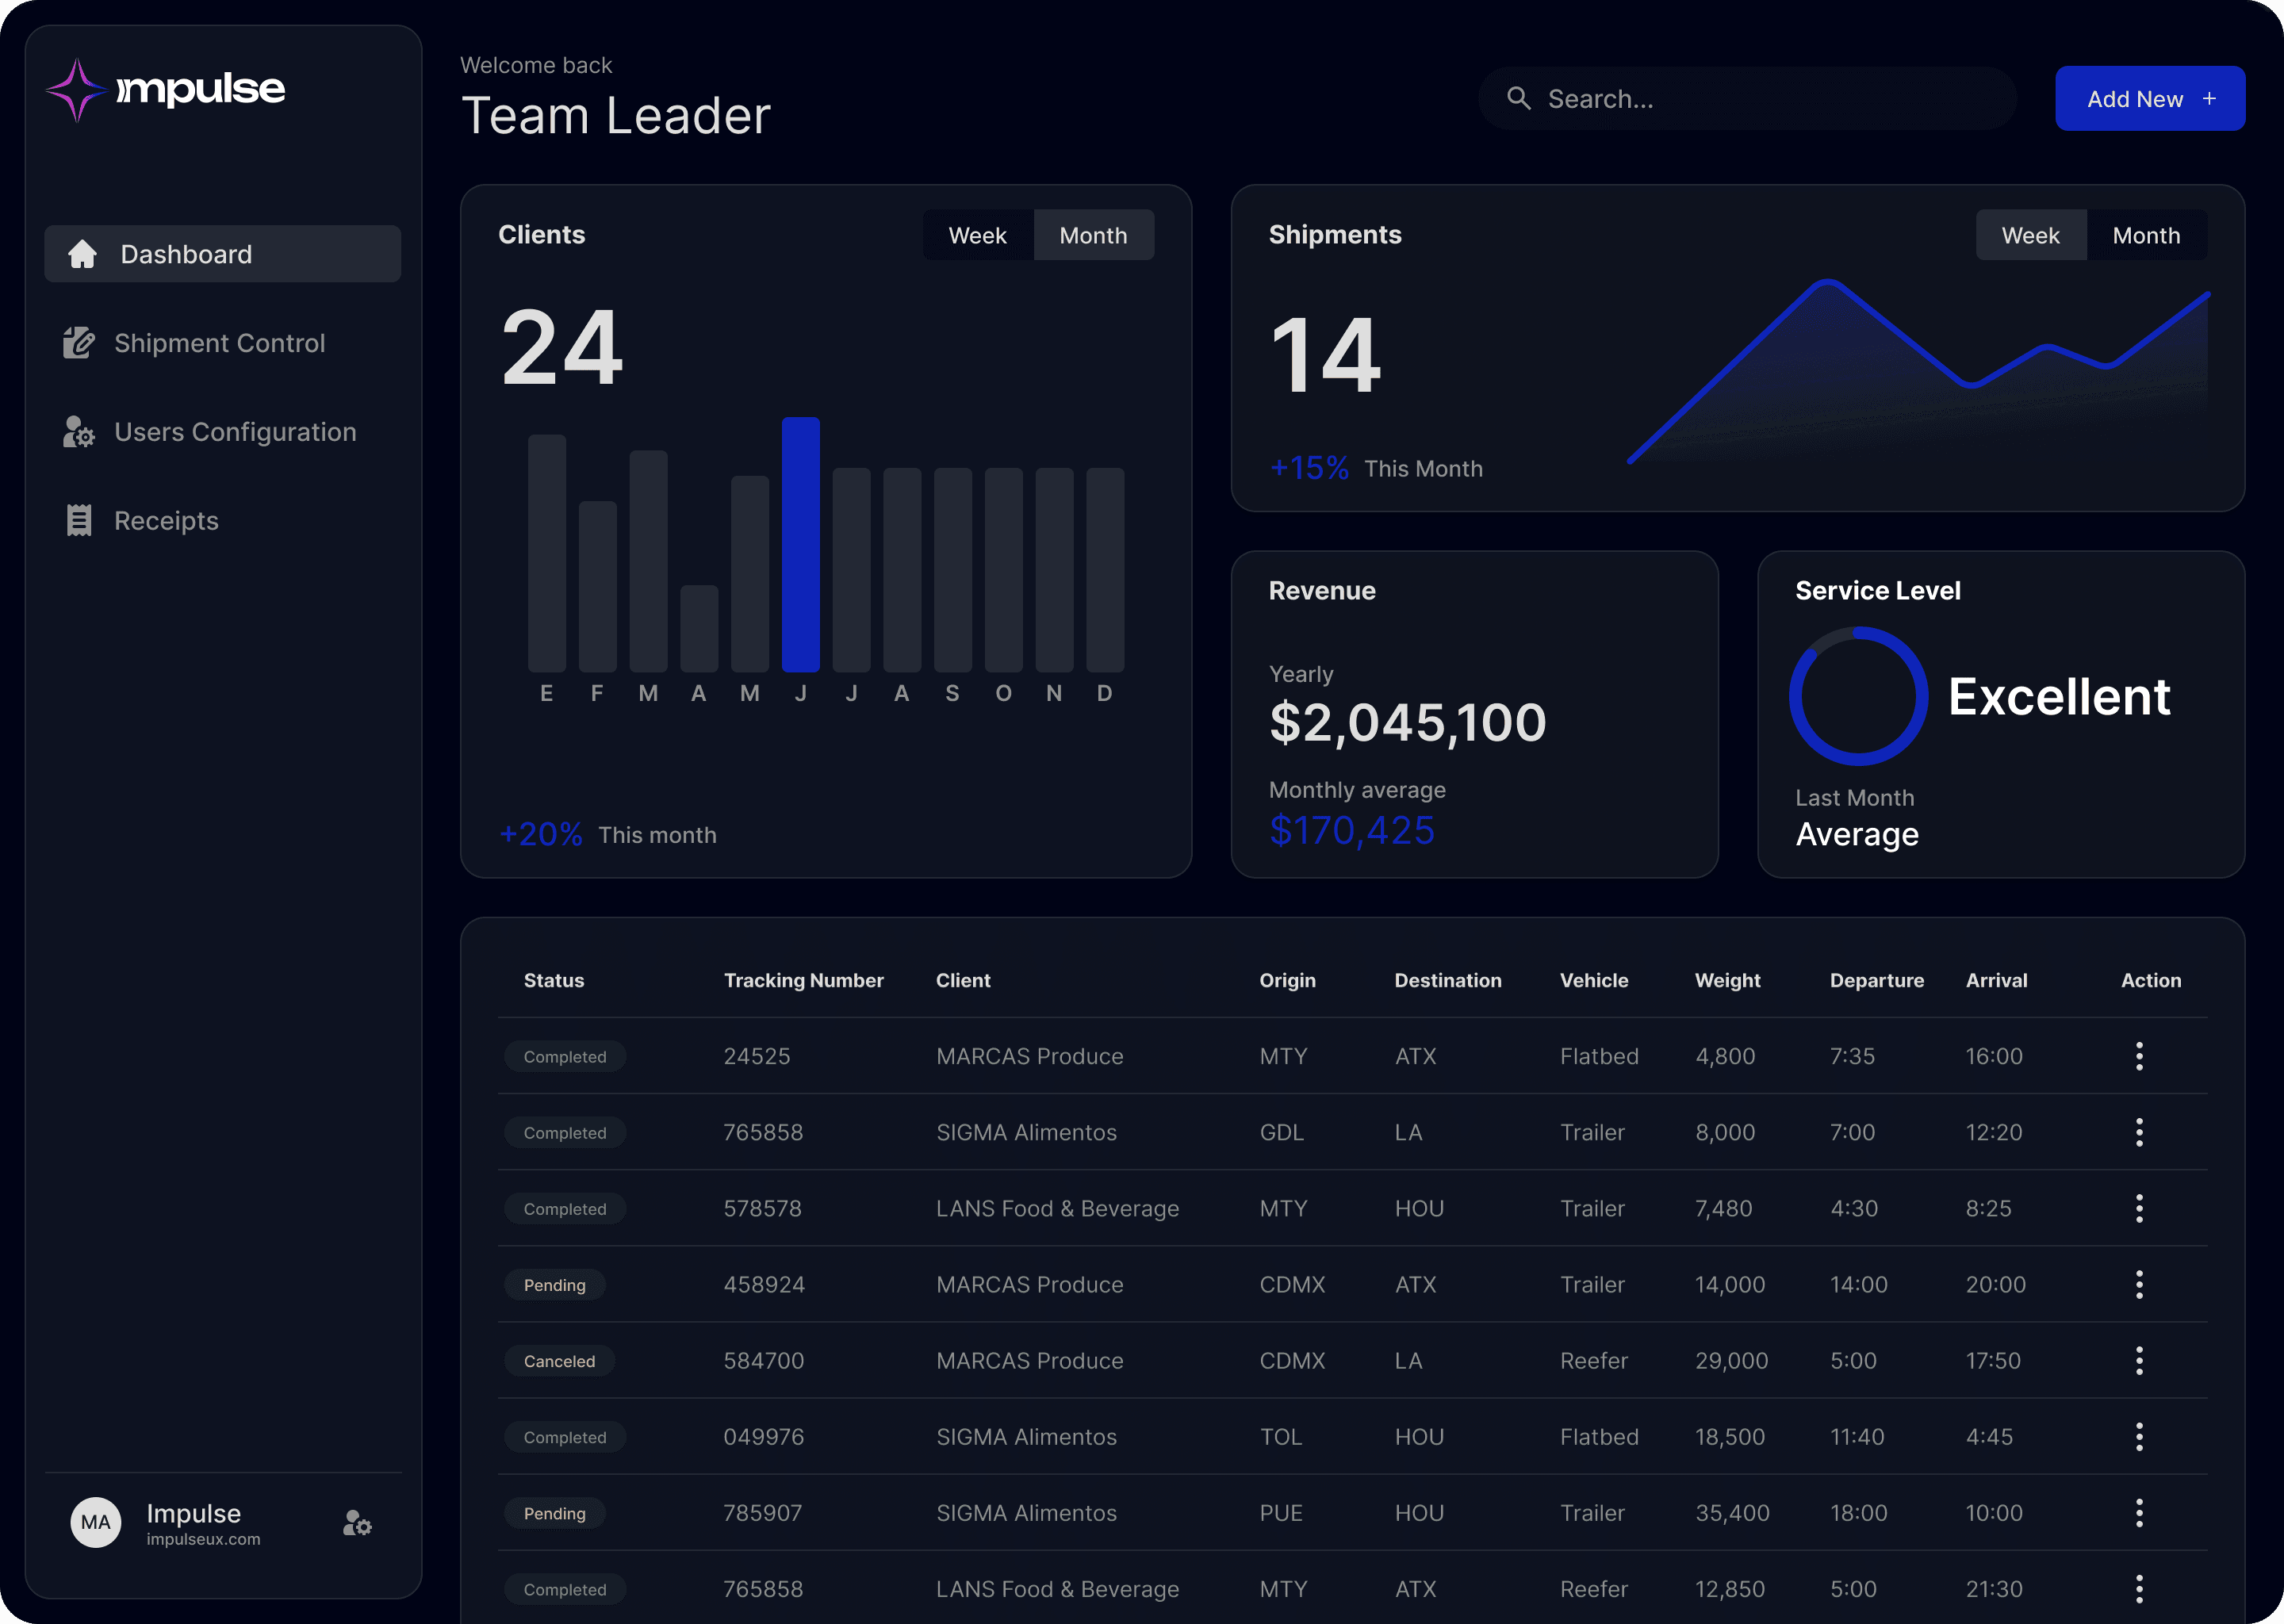Go to Shipment Control section
This screenshot has height=1624, width=2284.
pyautogui.click(x=223, y=343)
